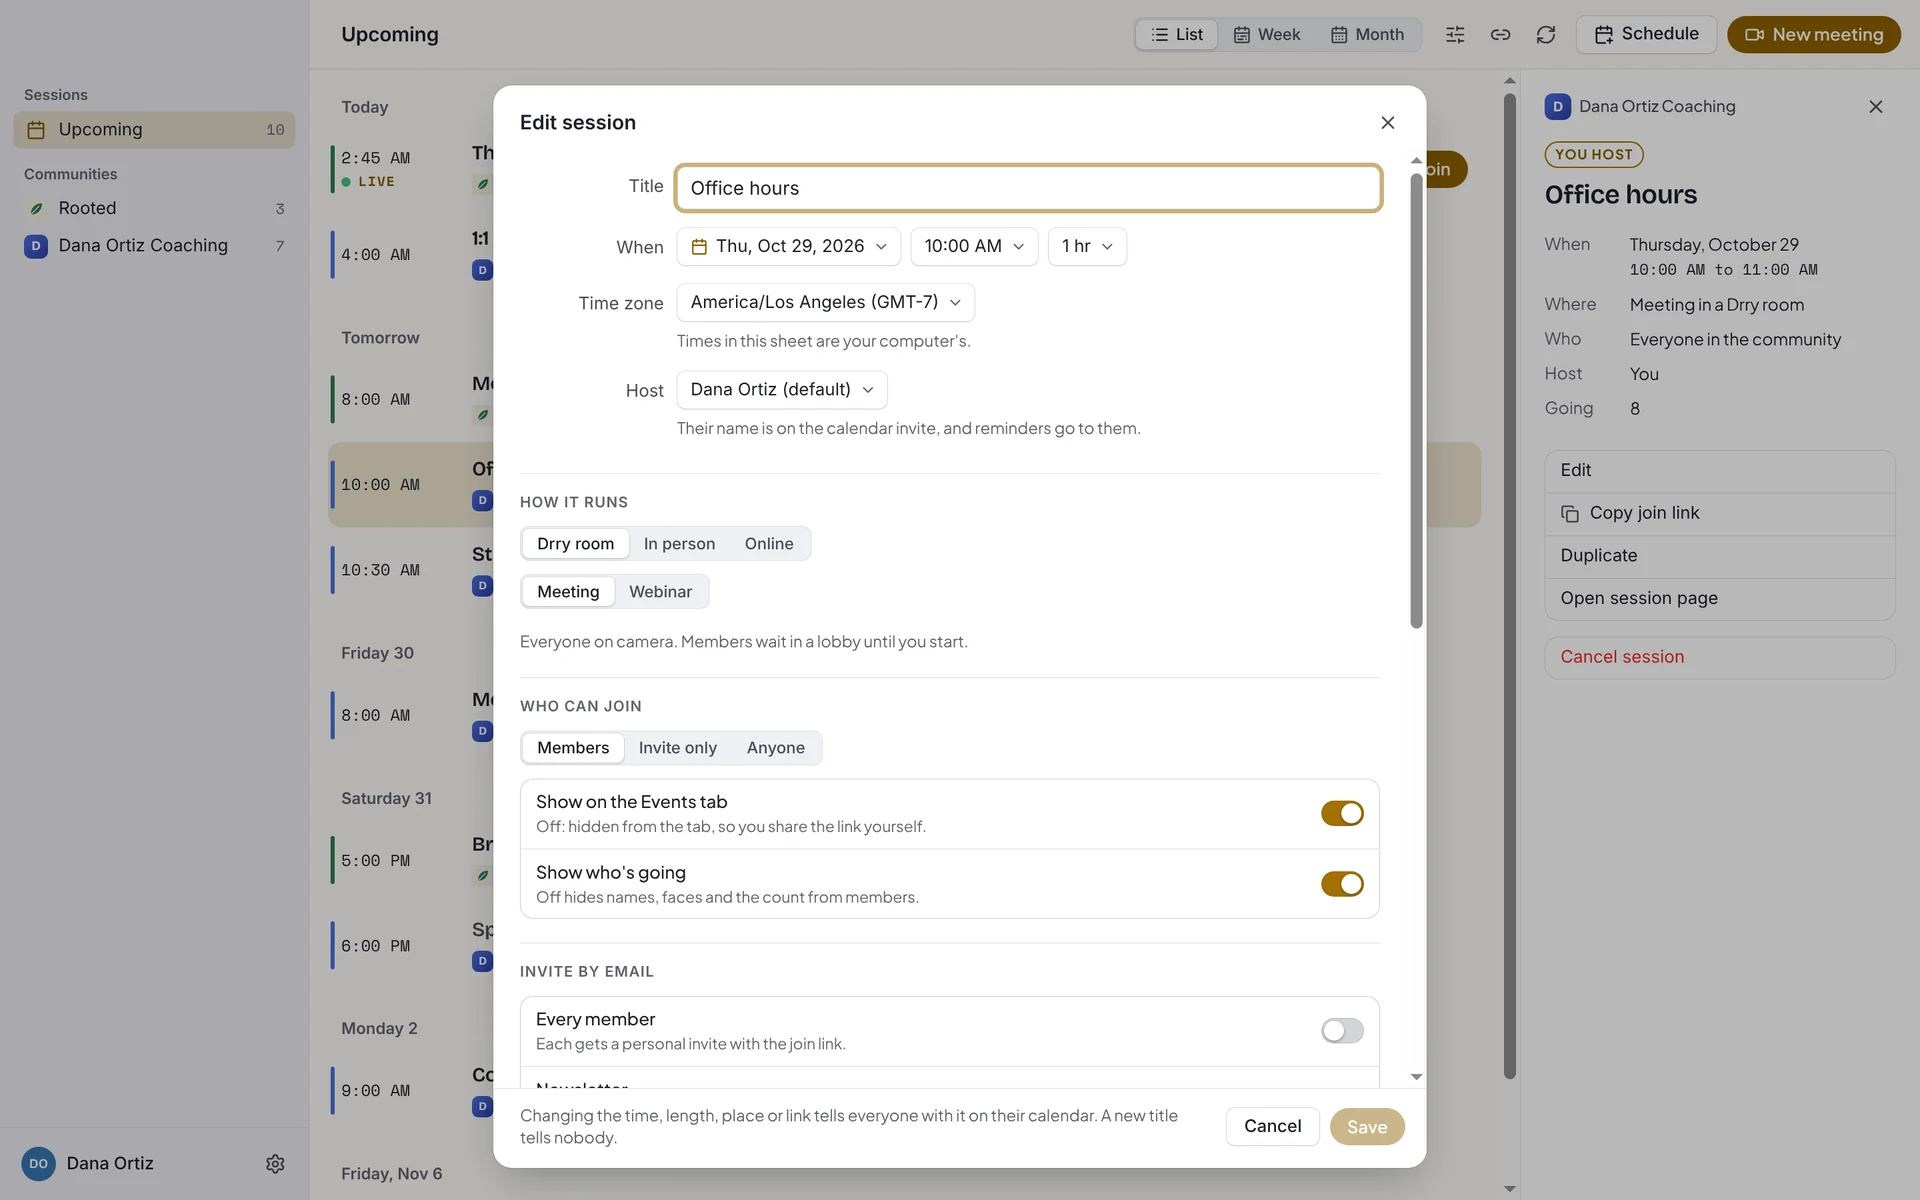The width and height of the screenshot is (1920, 1200).
Task: Click the dialog's vertical scrollbar thumb
Action: [x=1416, y=400]
